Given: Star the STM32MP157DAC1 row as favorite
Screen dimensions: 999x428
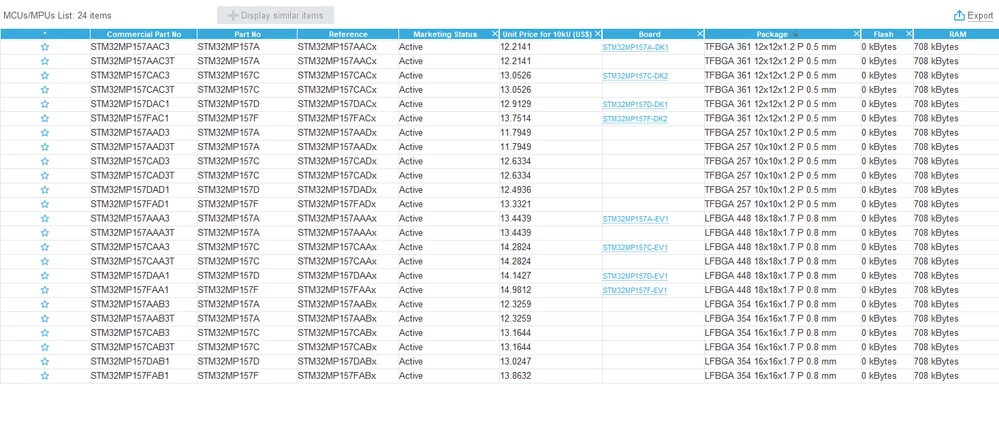Looking at the screenshot, I should 45,104.
